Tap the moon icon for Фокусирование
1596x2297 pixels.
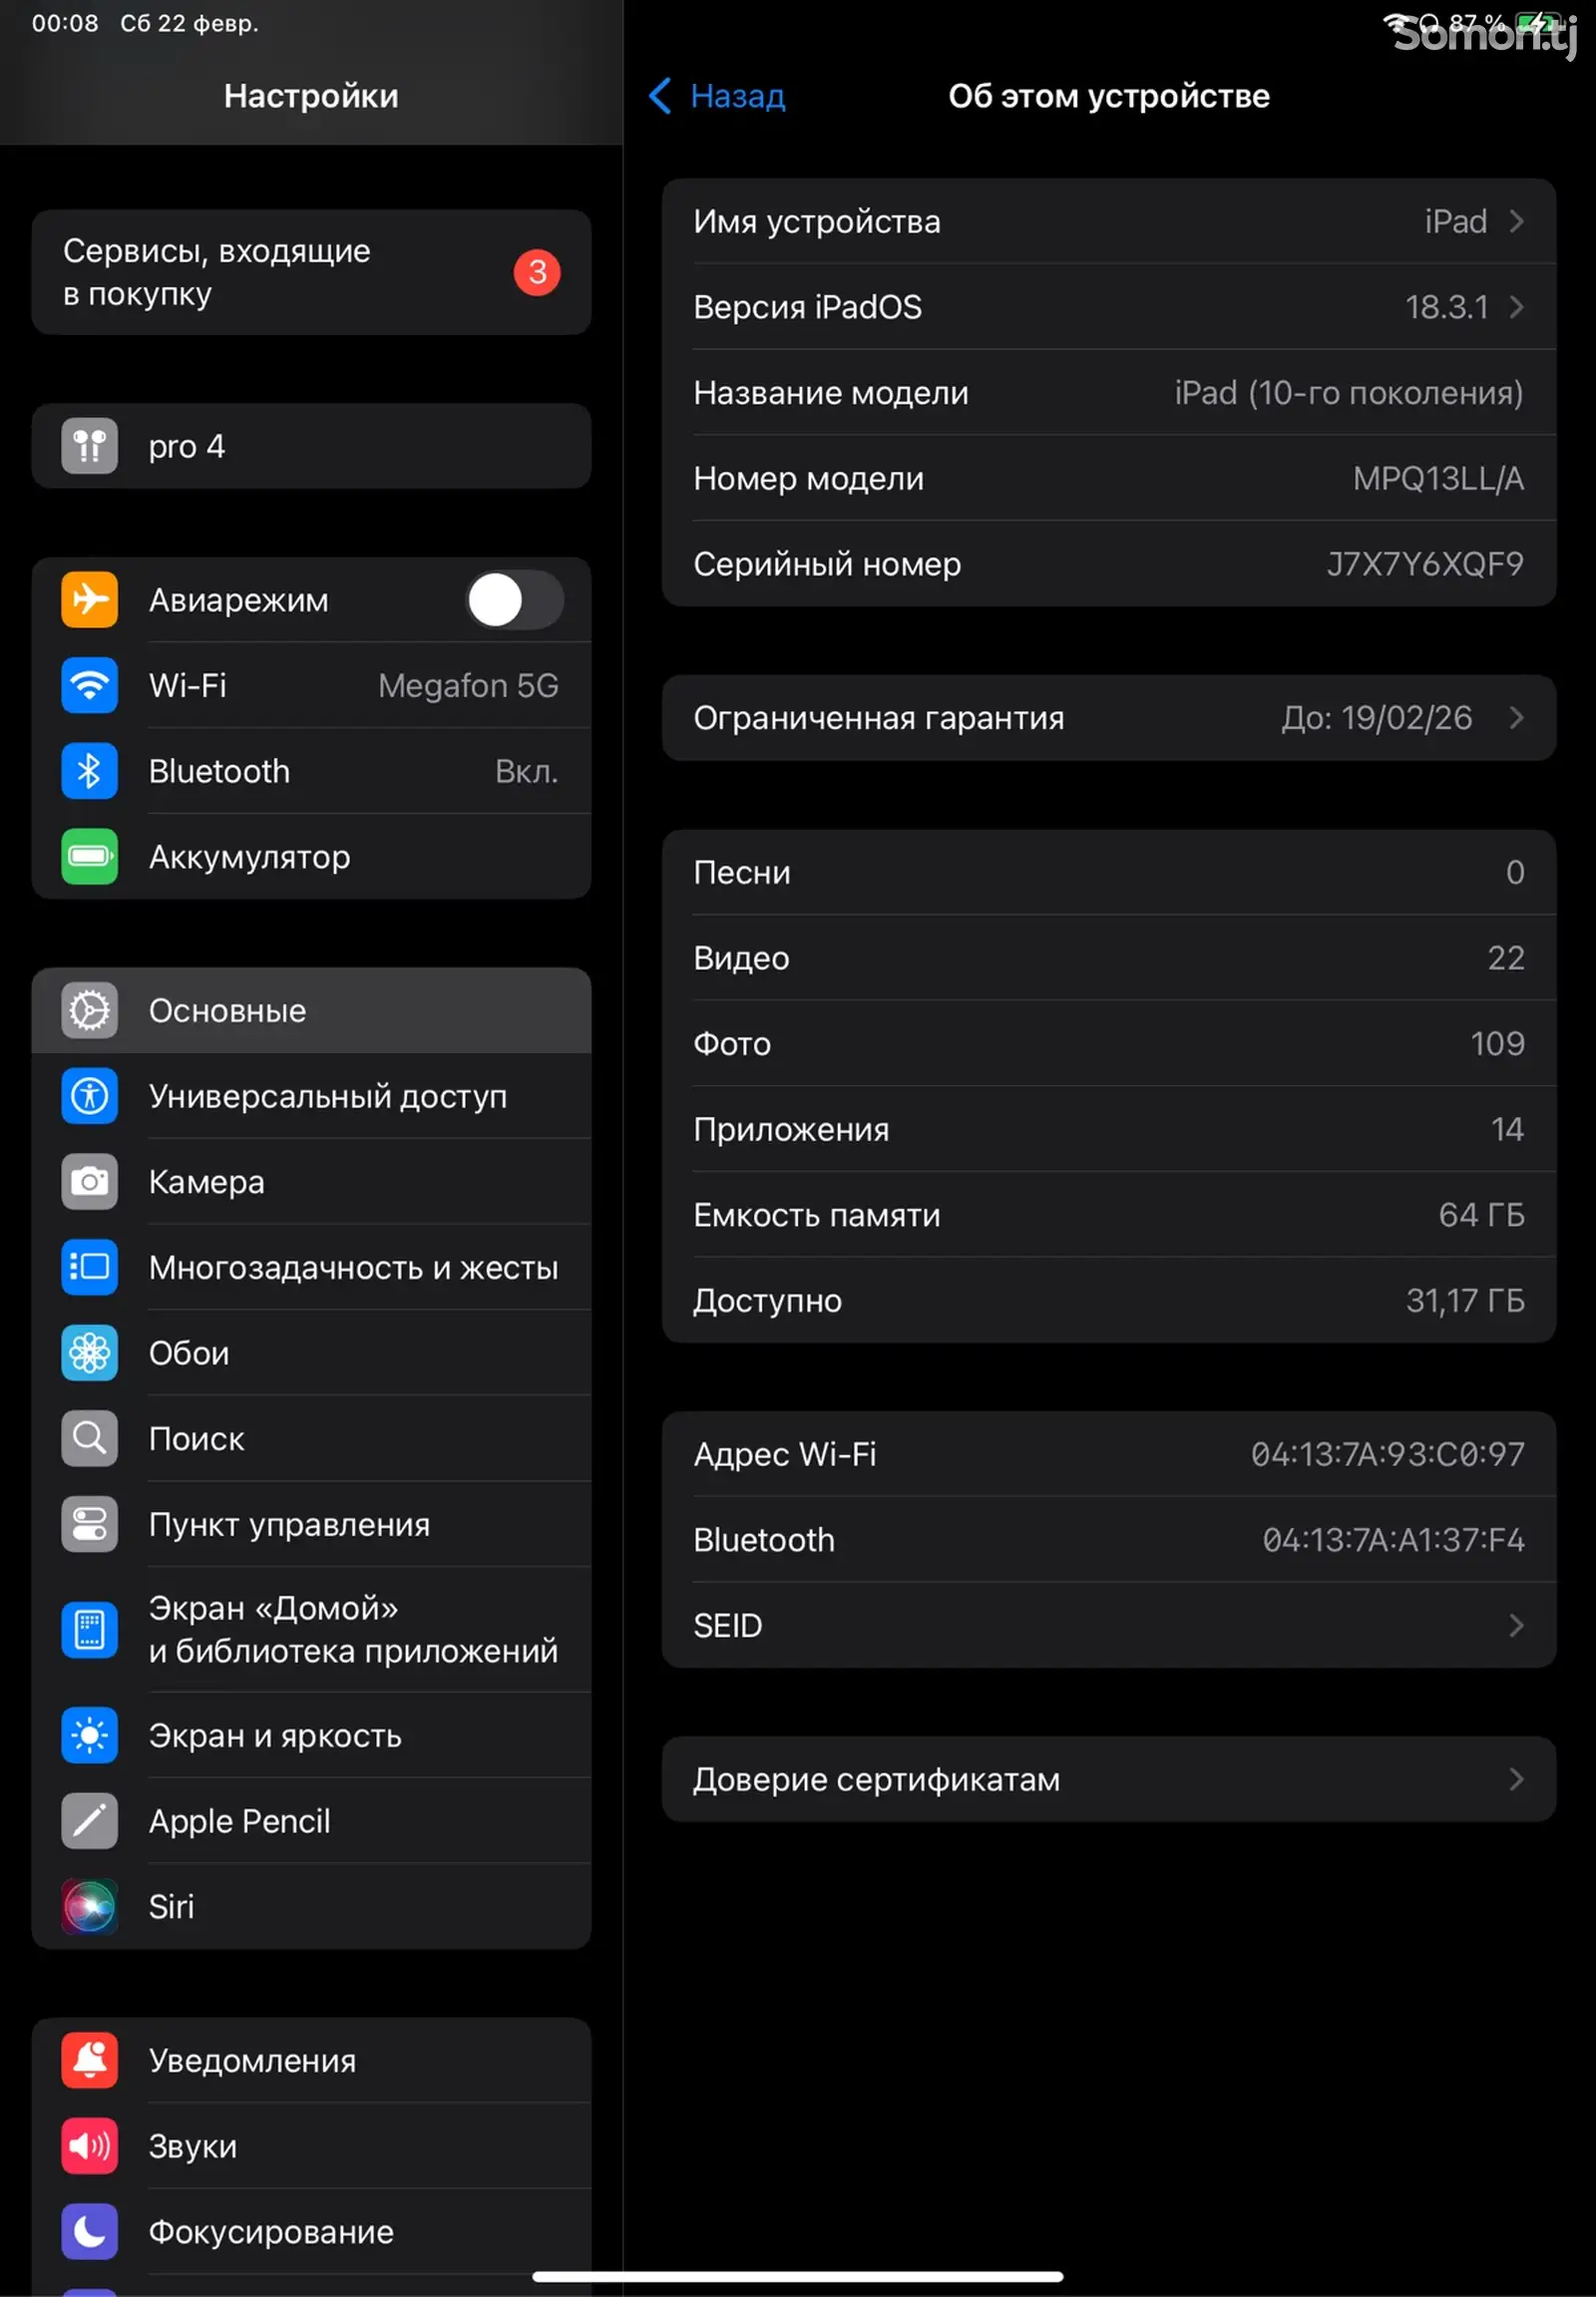click(x=89, y=2232)
